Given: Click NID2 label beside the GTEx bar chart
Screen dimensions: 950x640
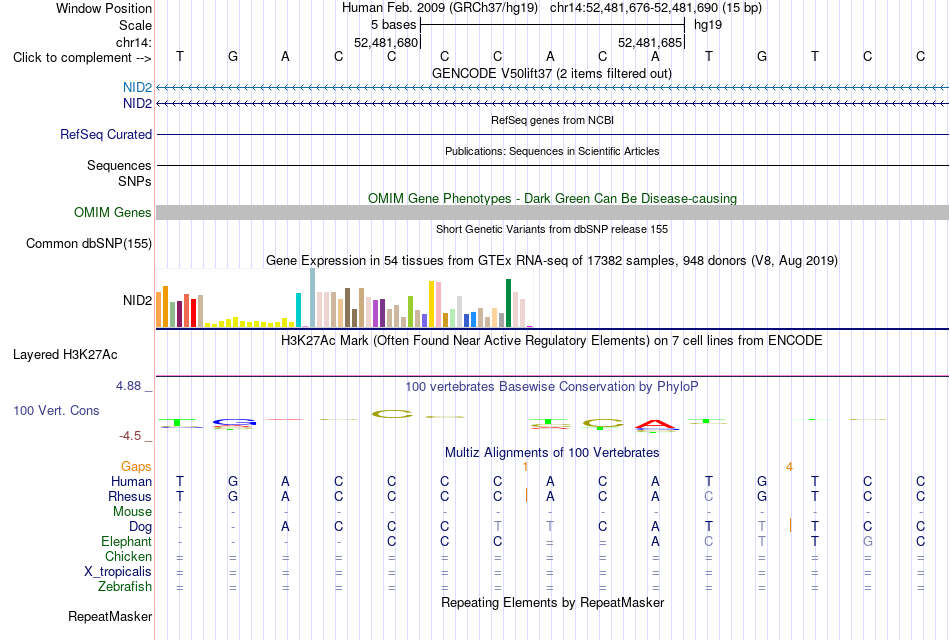Looking at the screenshot, I should click(137, 301).
